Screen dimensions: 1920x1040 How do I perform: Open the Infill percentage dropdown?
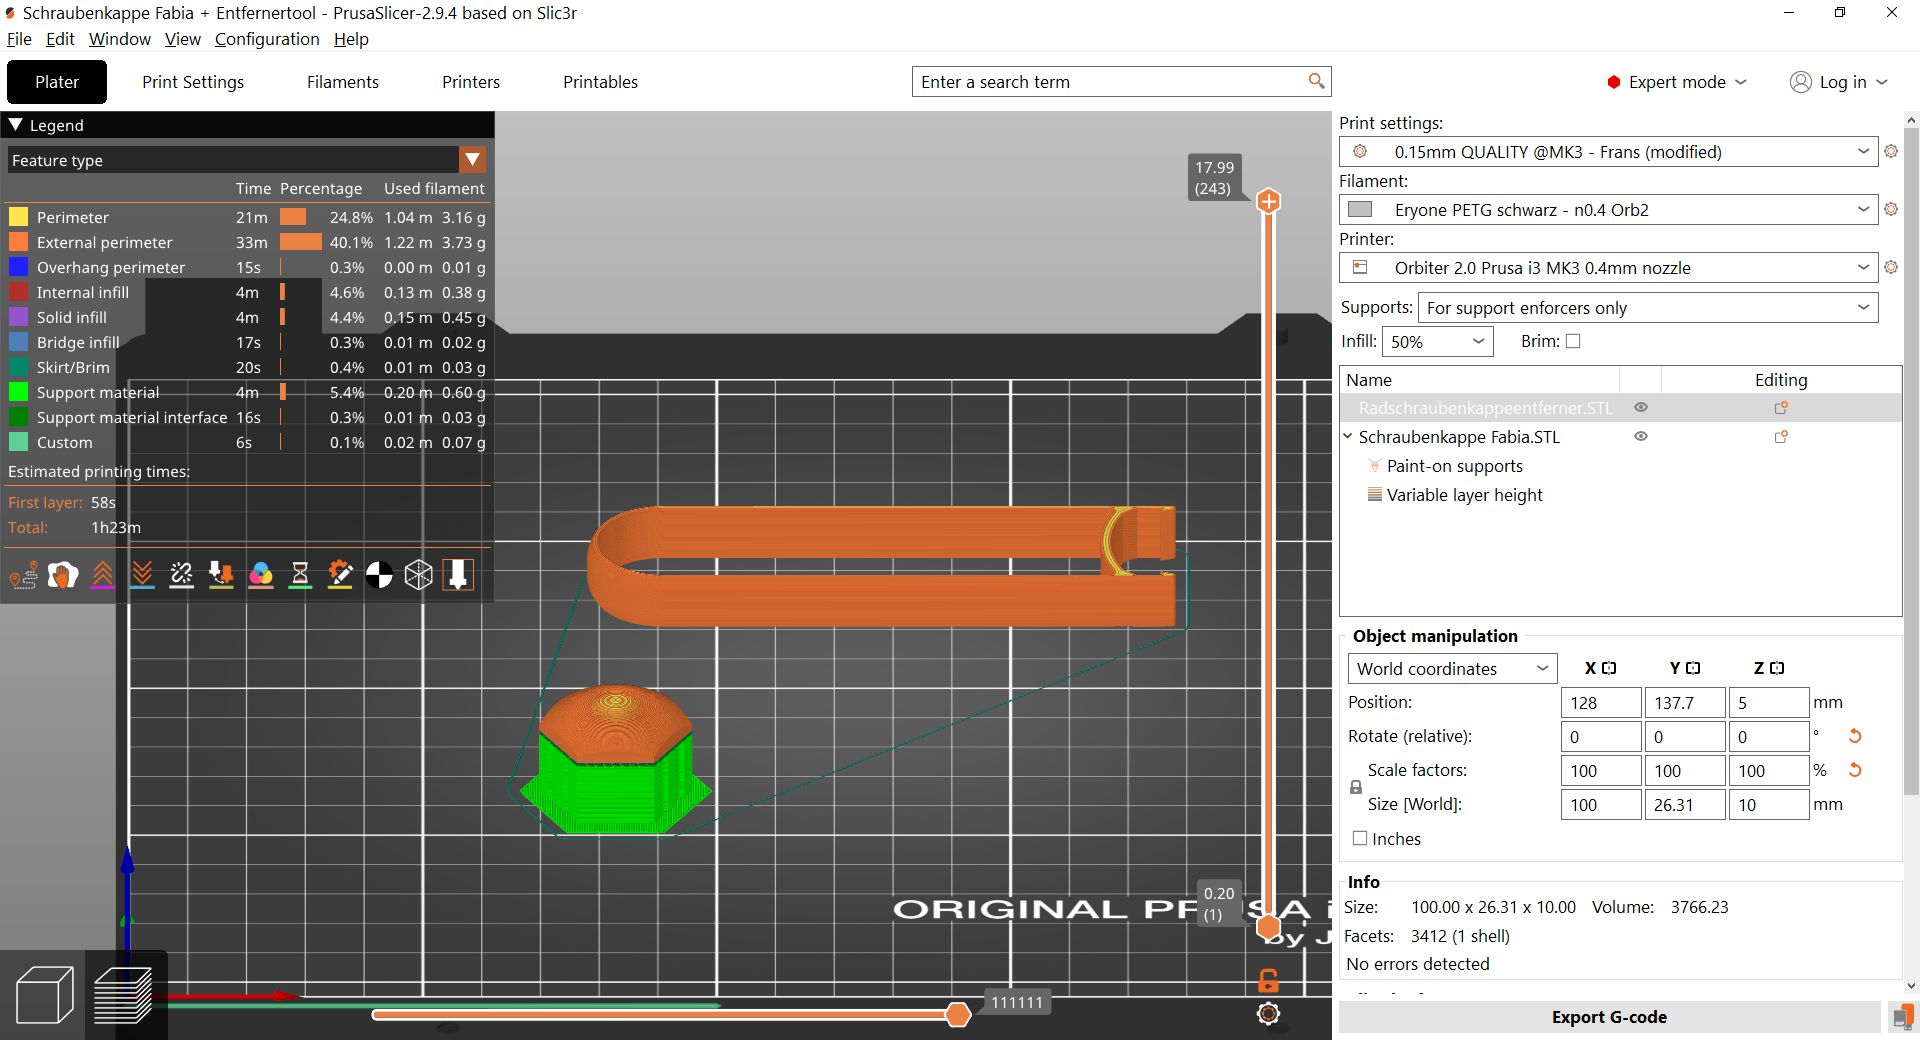(x=1437, y=342)
